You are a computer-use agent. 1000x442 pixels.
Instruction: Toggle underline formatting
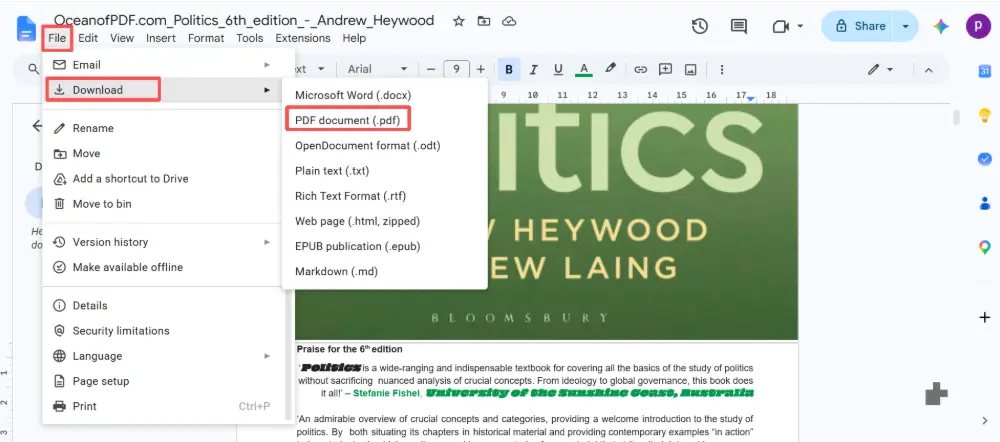pos(559,70)
